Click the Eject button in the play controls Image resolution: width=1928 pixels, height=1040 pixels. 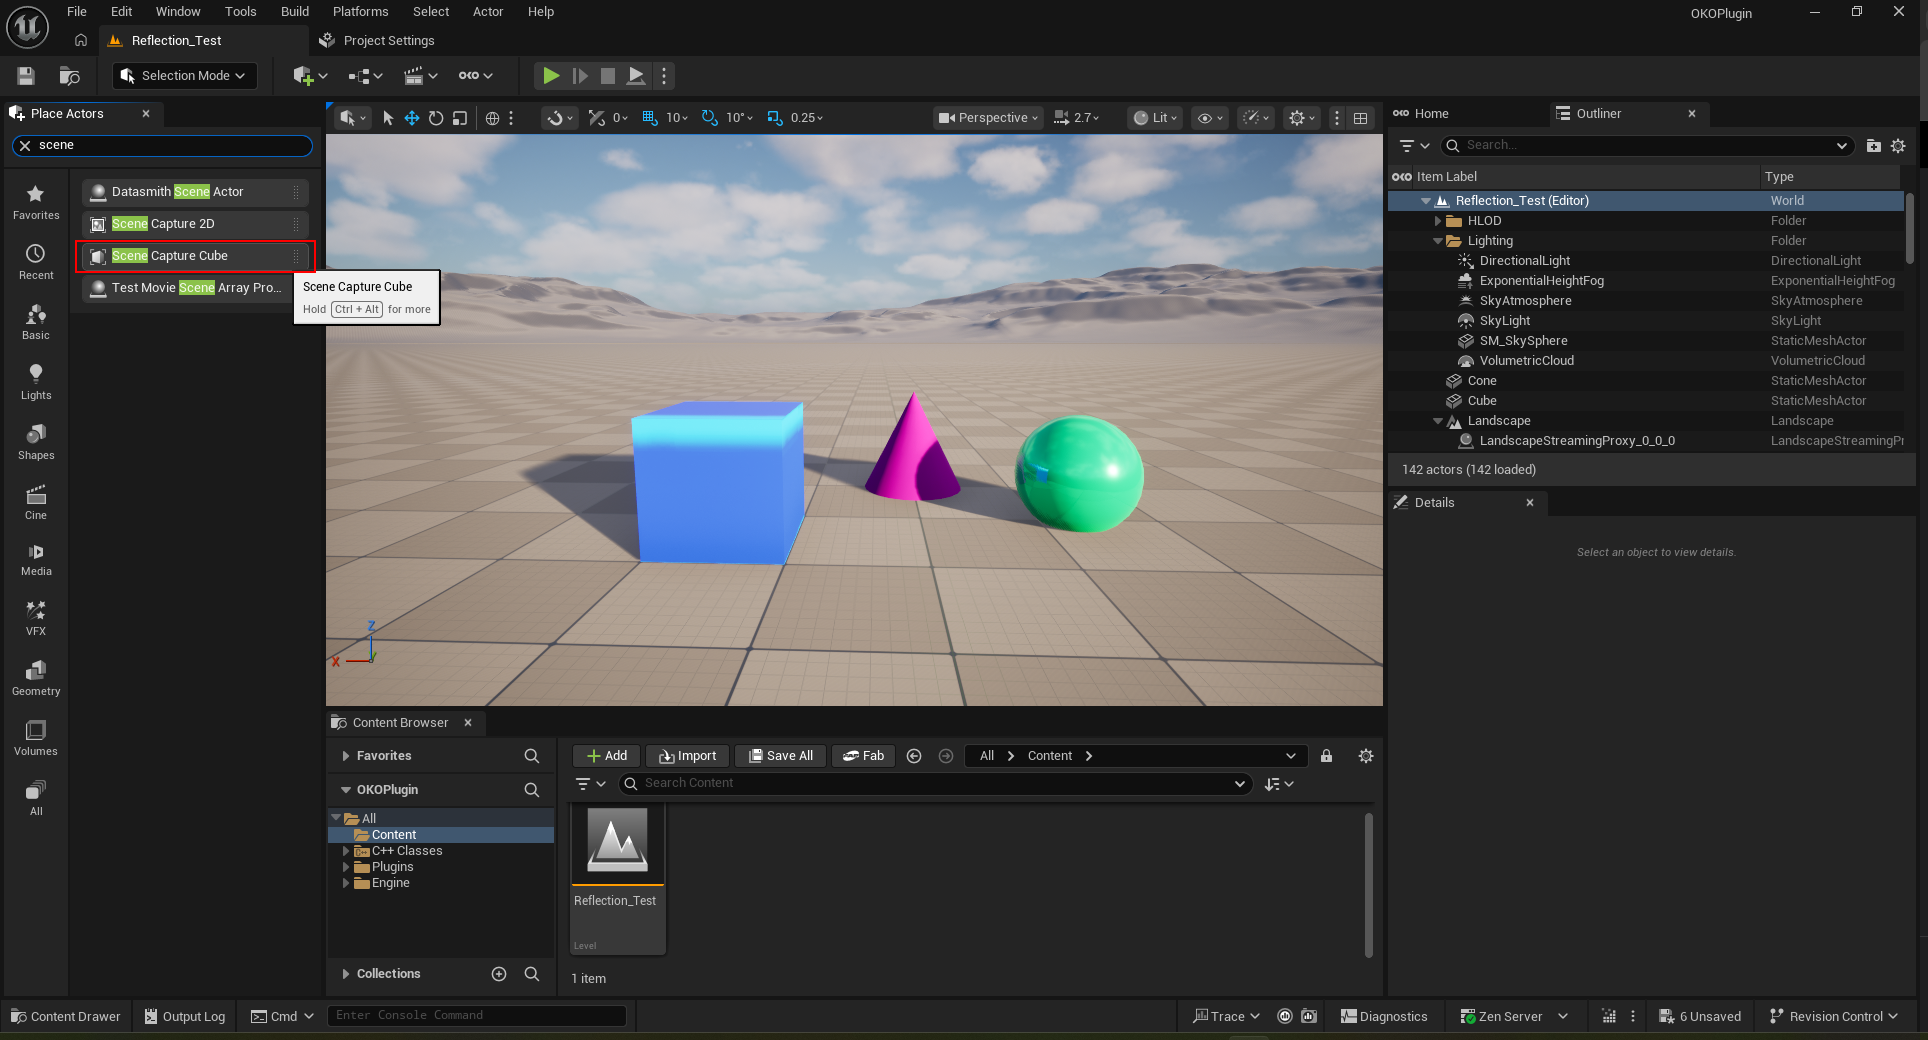(x=636, y=76)
